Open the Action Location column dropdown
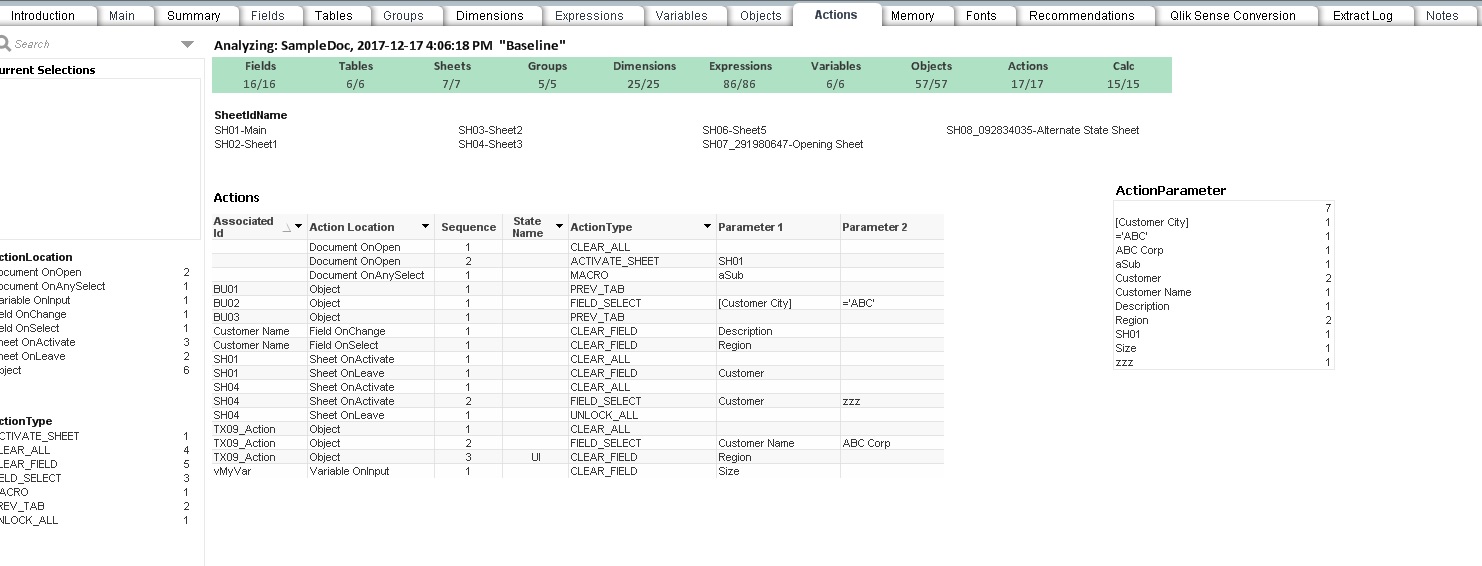 tap(425, 227)
